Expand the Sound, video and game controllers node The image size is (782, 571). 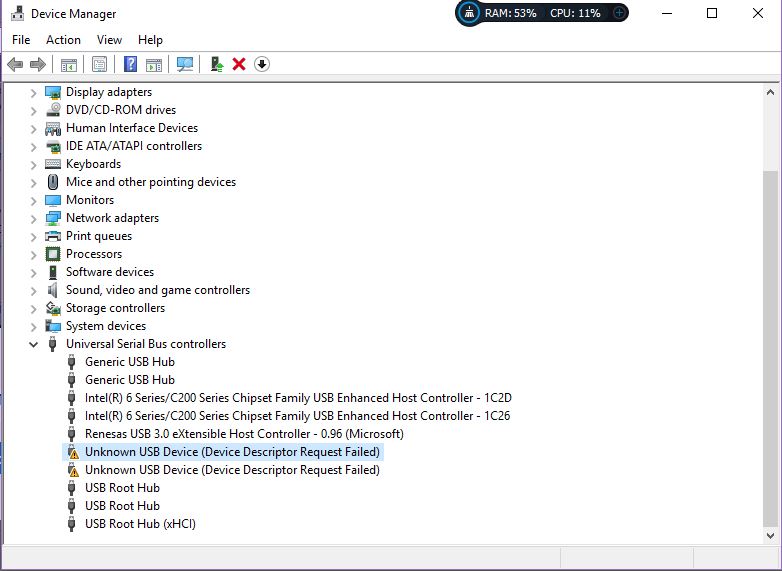[33, 291]
